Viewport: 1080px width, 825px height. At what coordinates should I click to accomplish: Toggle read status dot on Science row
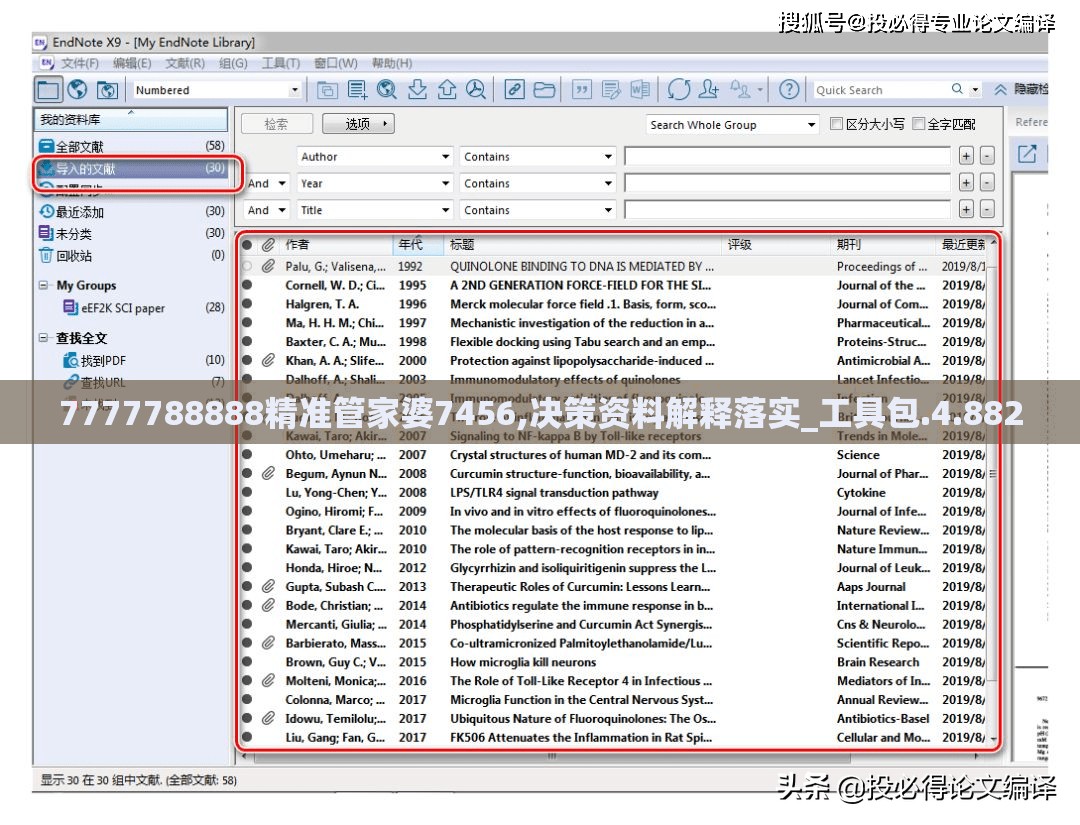click(247, 455)
